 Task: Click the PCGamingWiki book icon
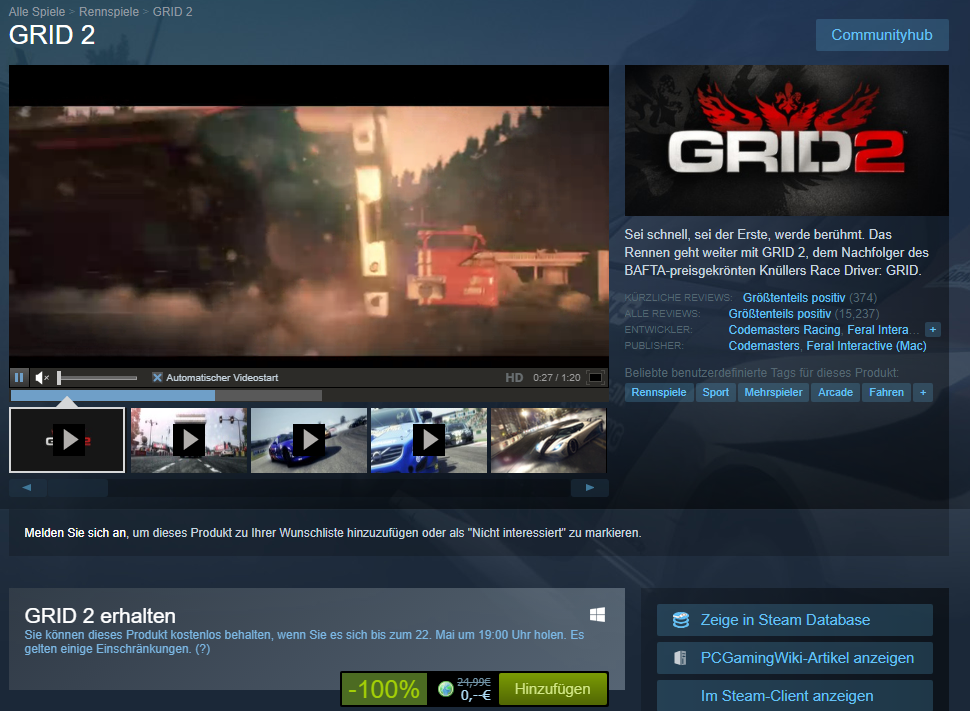(x=680, y=658)
